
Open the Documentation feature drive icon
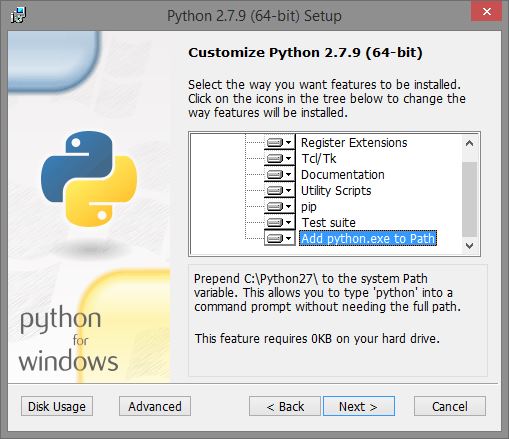tap(280, 175)
